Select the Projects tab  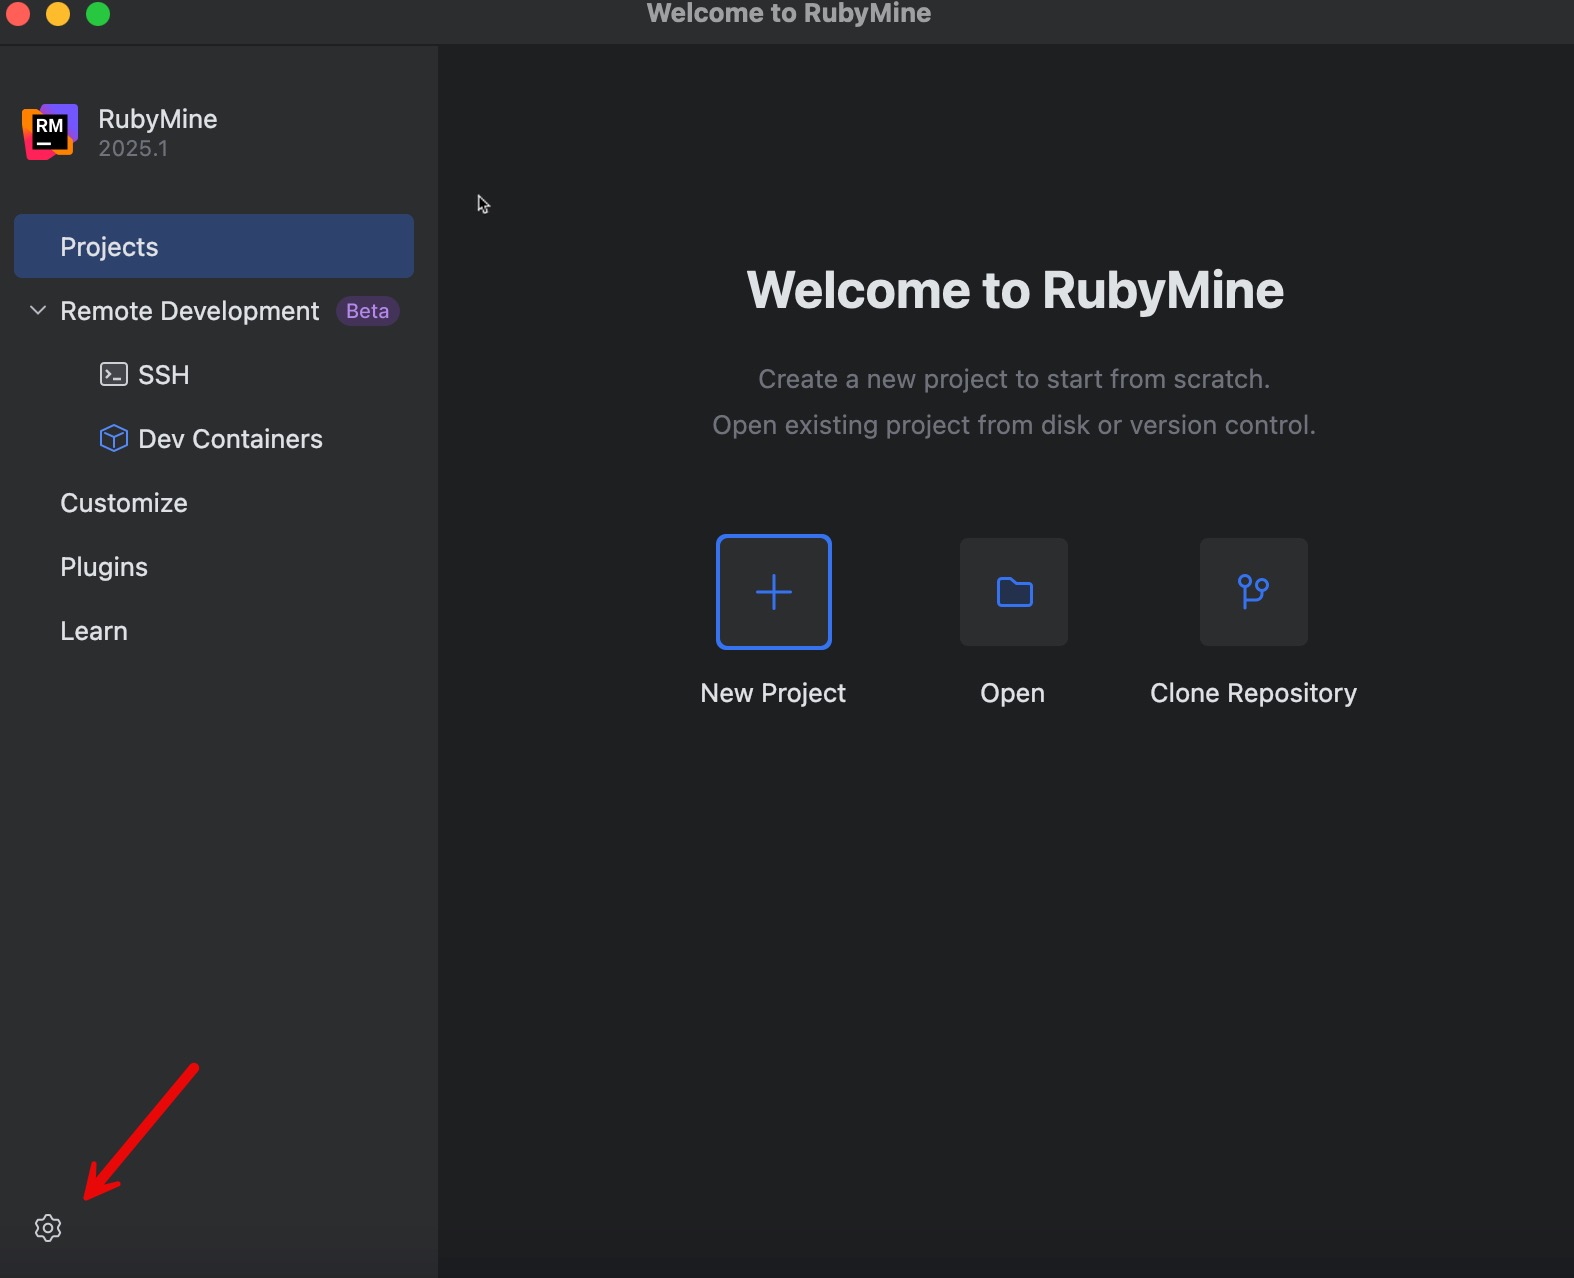point(213,246)
